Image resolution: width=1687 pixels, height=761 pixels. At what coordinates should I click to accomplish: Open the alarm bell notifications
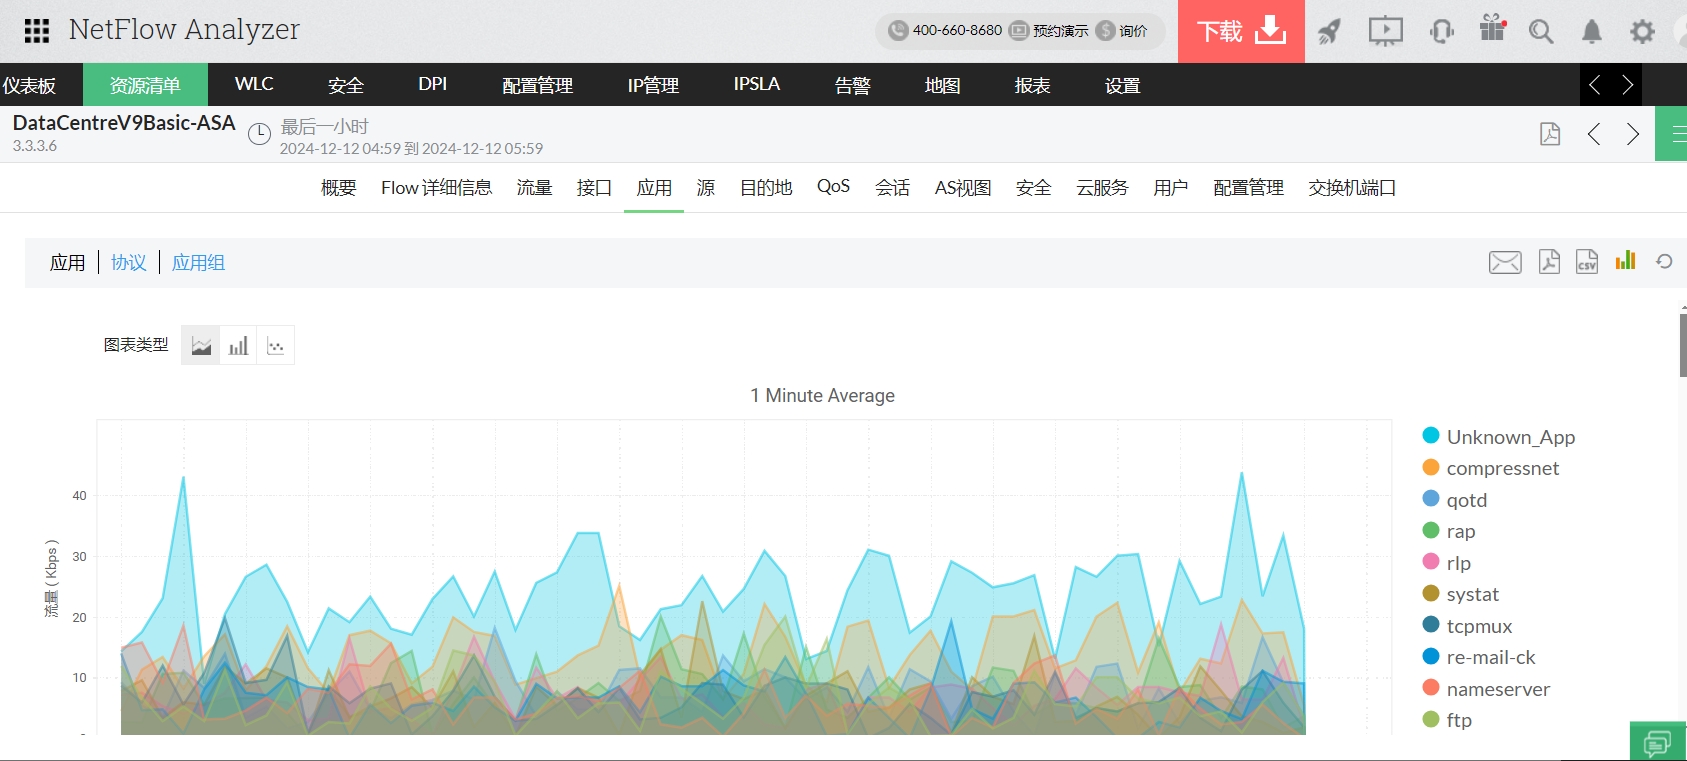(1591, 32)
